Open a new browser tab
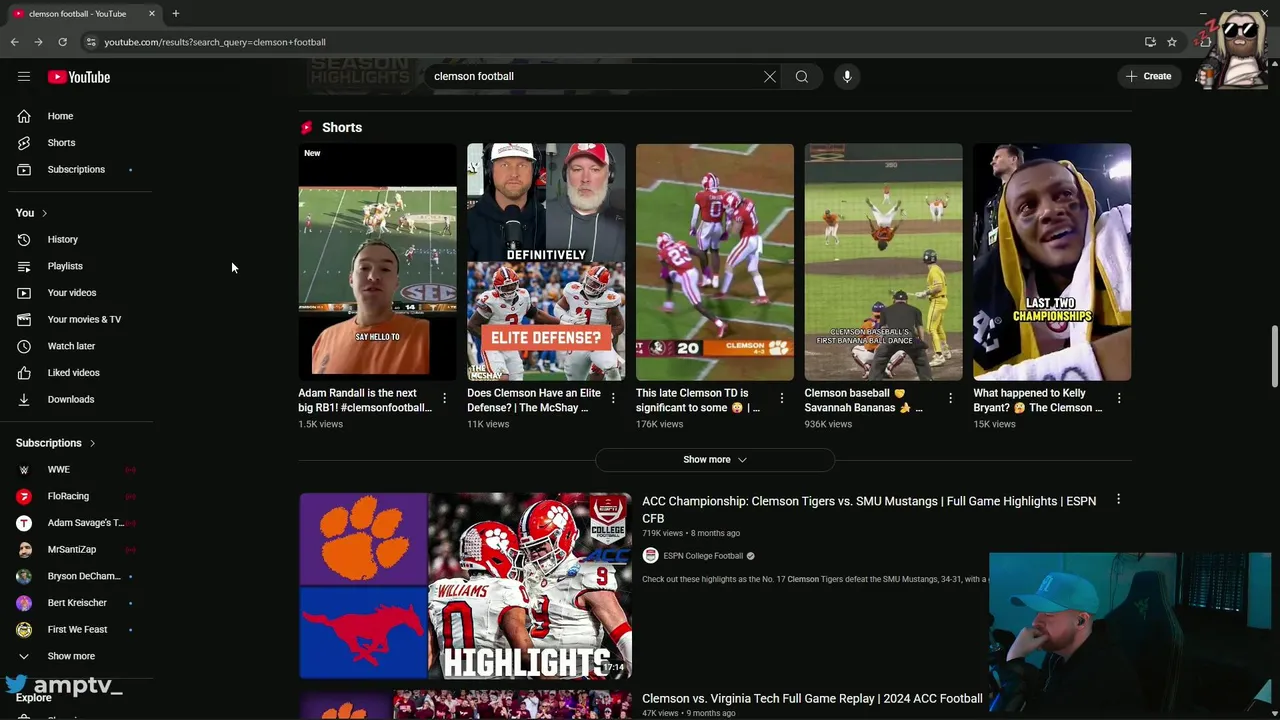Screen dimensions: 1280x720 pos(175,14)
